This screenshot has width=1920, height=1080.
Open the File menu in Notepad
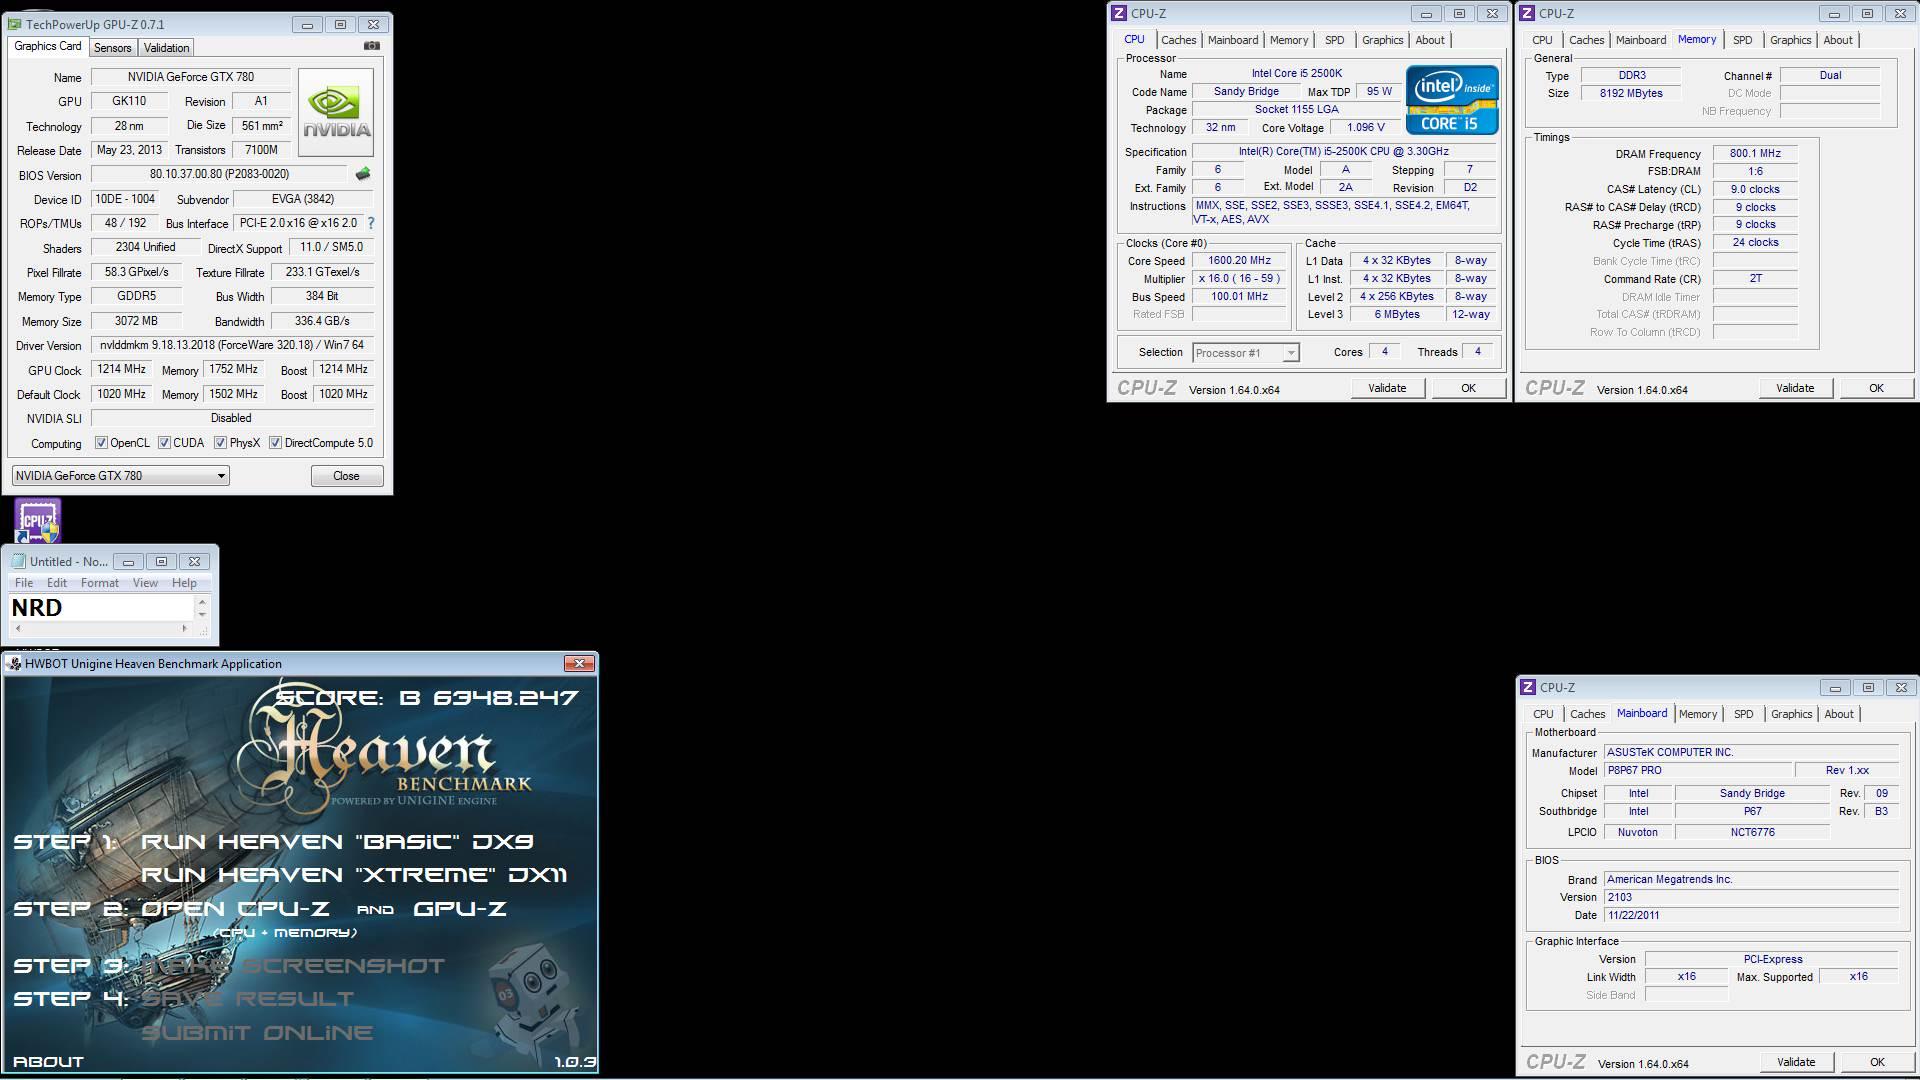pos(24,583)
